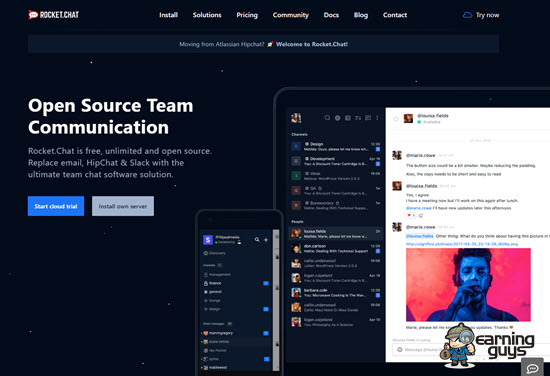Click the Start cloud trial button
Viewport: 550px width, 376px height.
coord(56,206)
